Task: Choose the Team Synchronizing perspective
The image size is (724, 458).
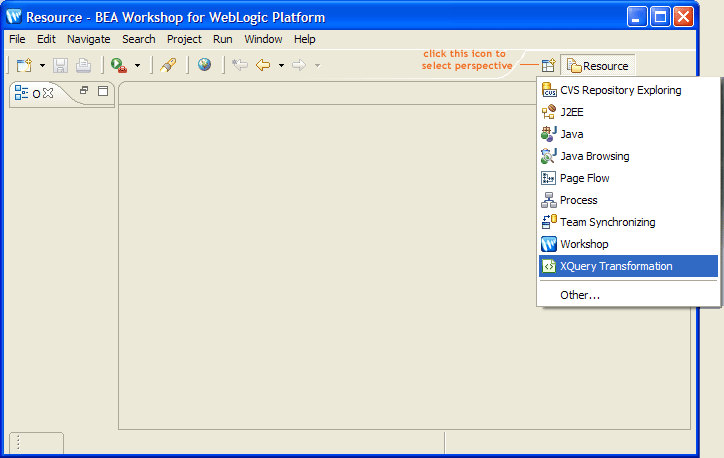Action: [628, 222]
